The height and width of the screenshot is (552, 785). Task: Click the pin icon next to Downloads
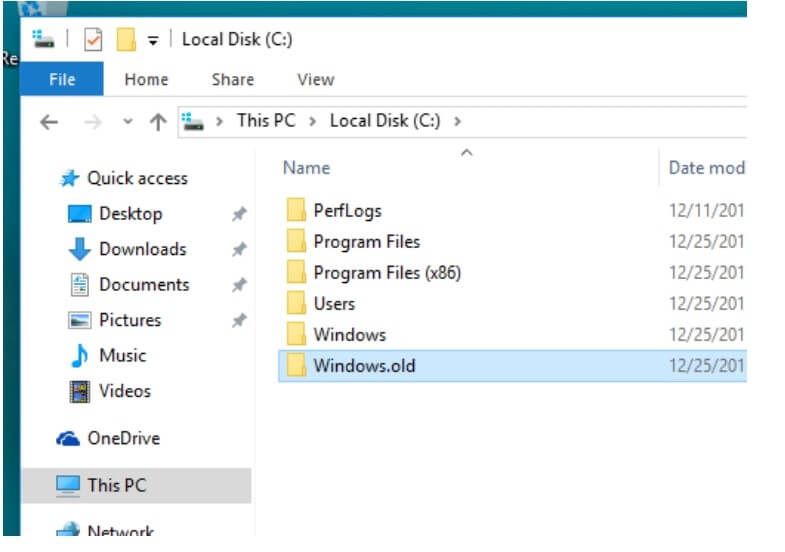pyautogui.click(x=239, y=249)
